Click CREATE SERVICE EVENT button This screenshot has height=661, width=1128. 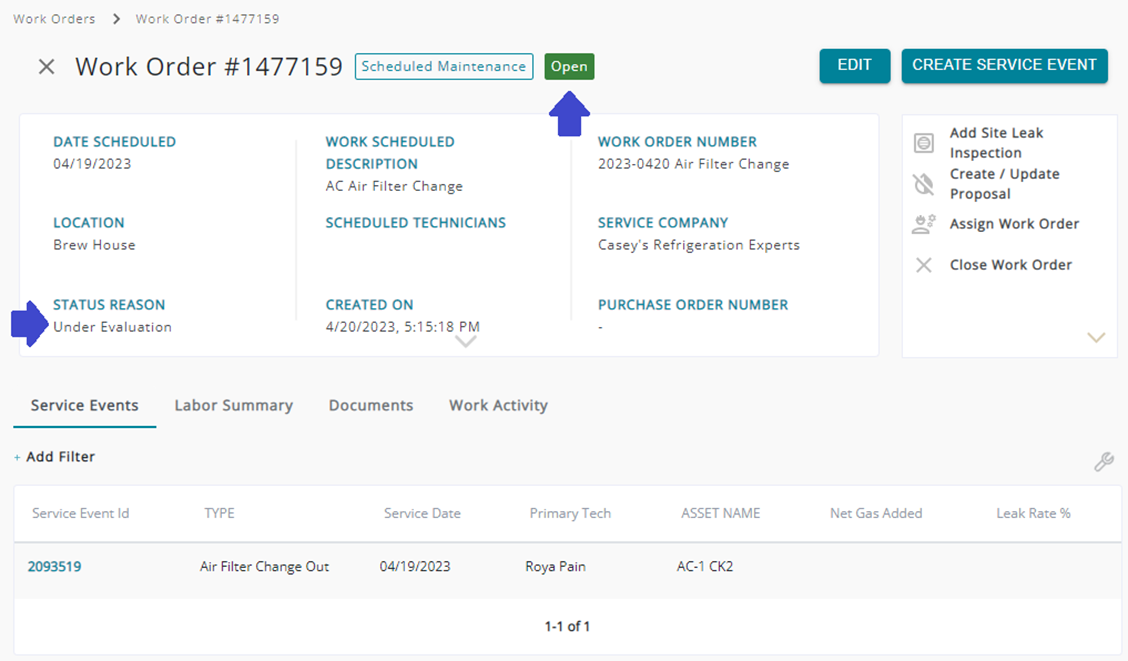click(x=1004, y=65)
